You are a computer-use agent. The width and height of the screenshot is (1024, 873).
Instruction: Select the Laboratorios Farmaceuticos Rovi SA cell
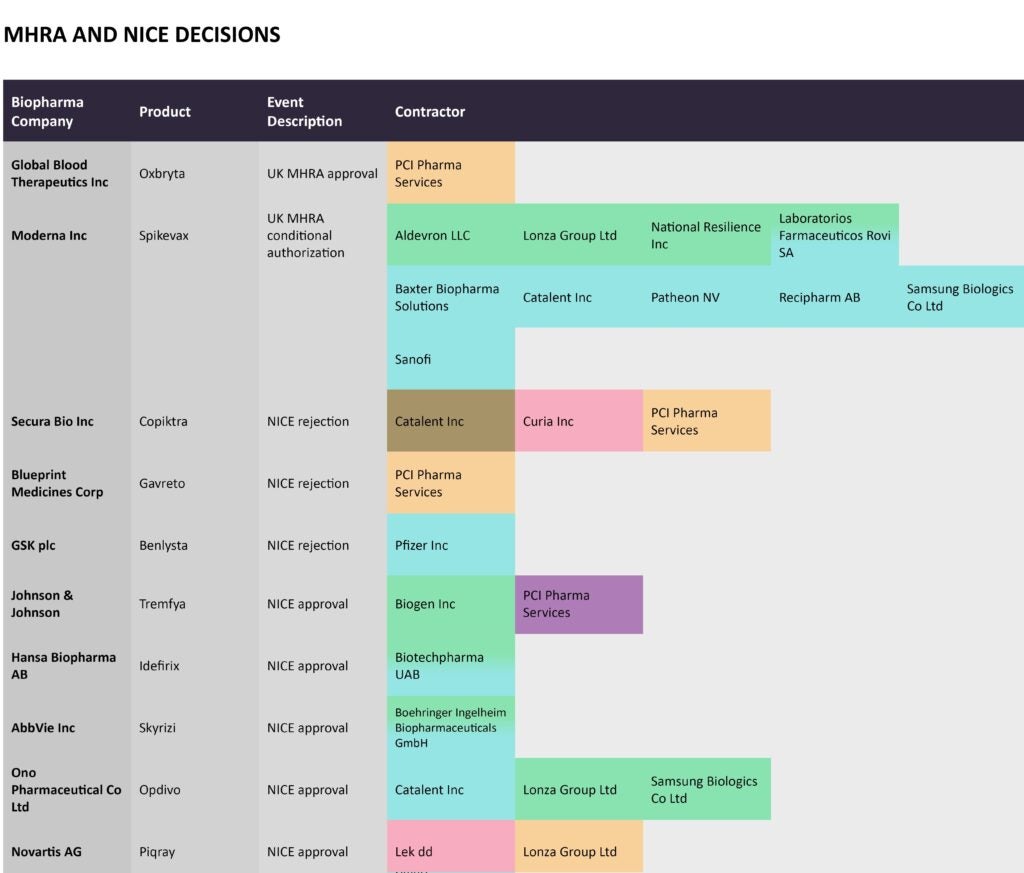tap(837, 235)
